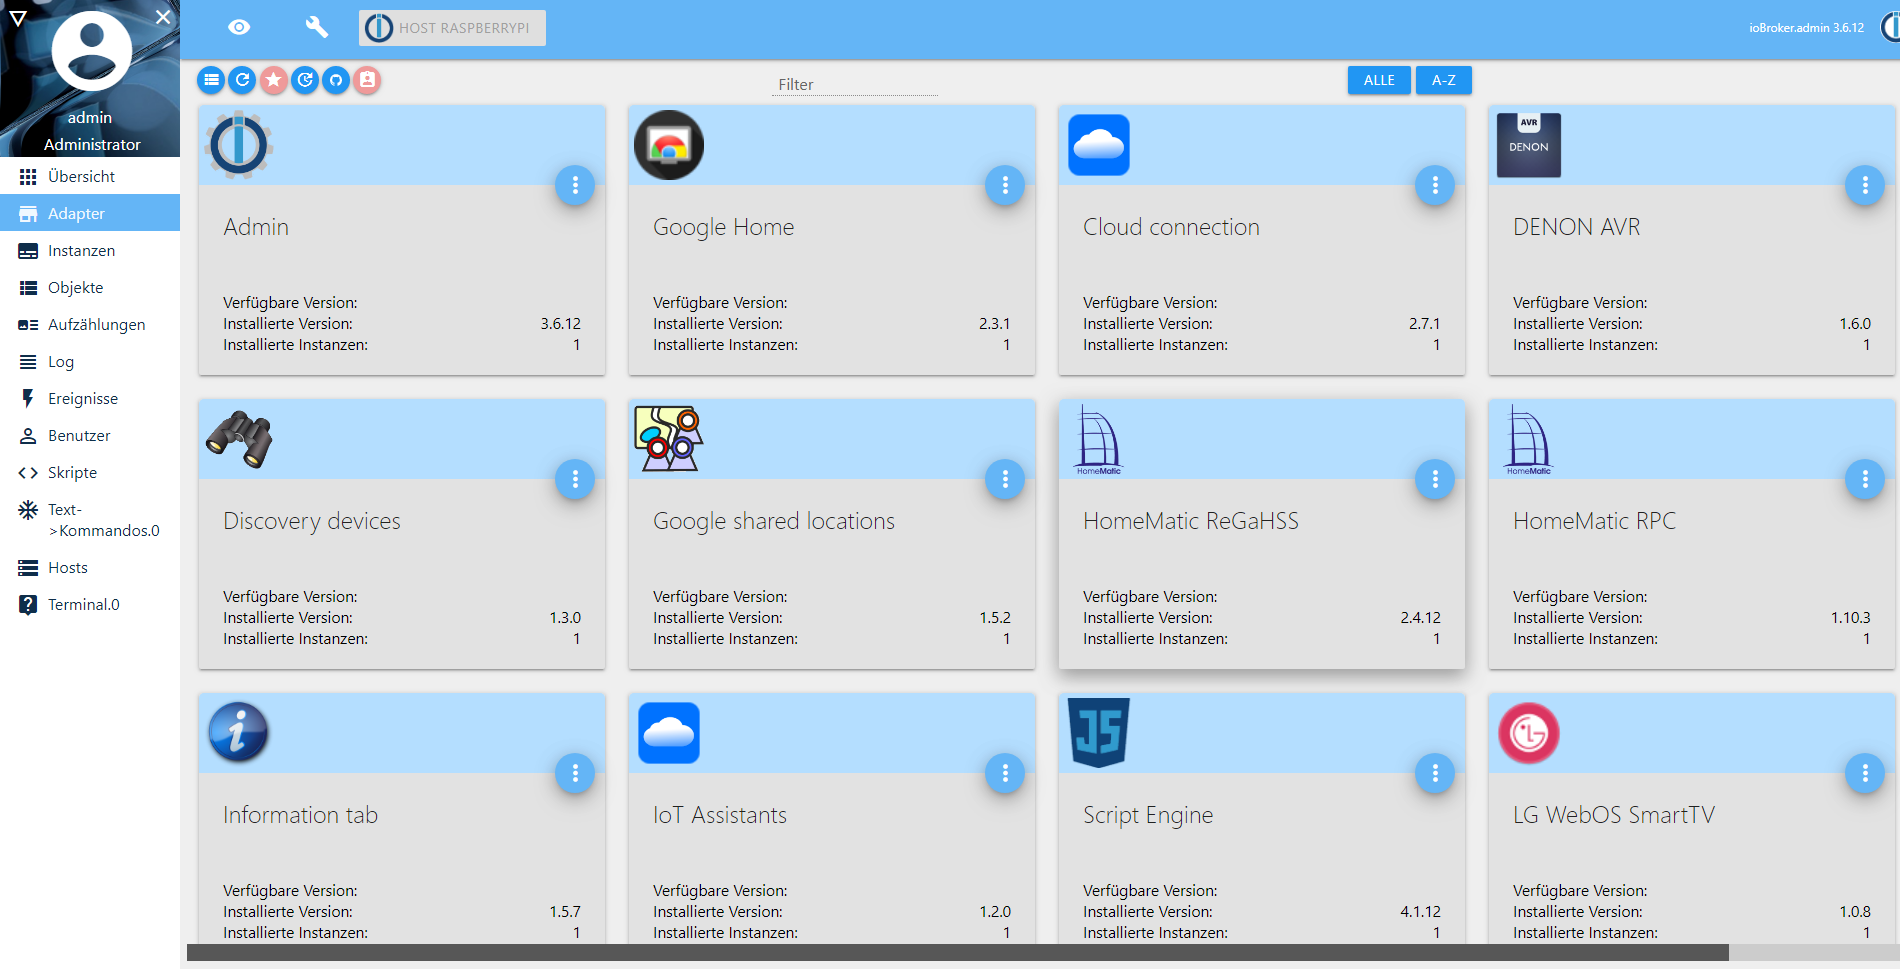Click the HomeMatic RPC logo icon

point(1529,439)
